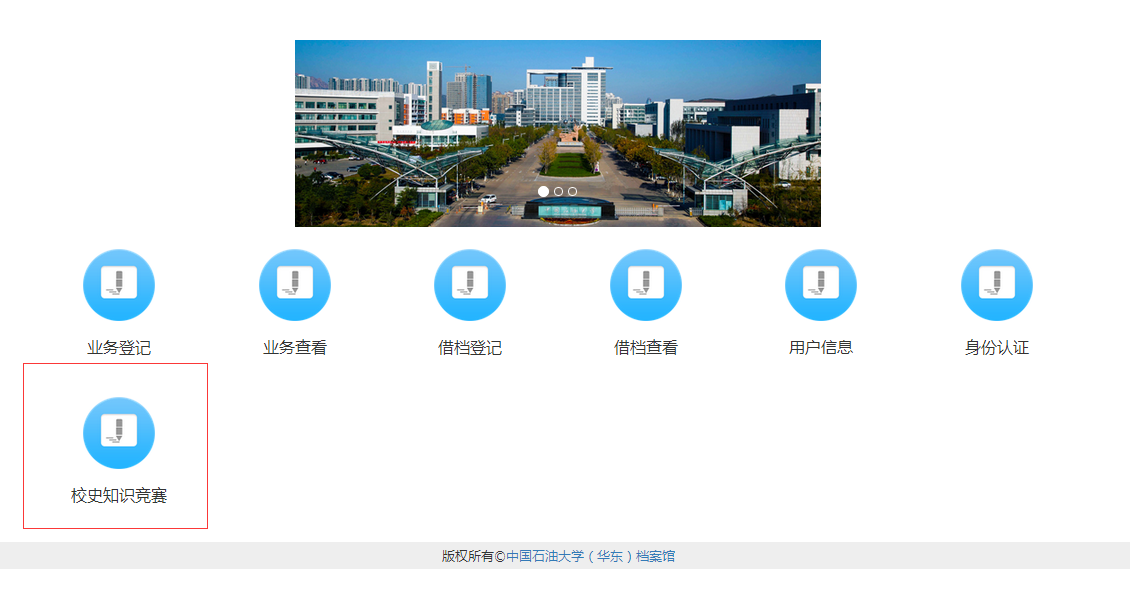The height and width of the screenshot is (591, 1130).
Task: Click the 校史知识竞赛 text label
Action: (x=119, y=496)
